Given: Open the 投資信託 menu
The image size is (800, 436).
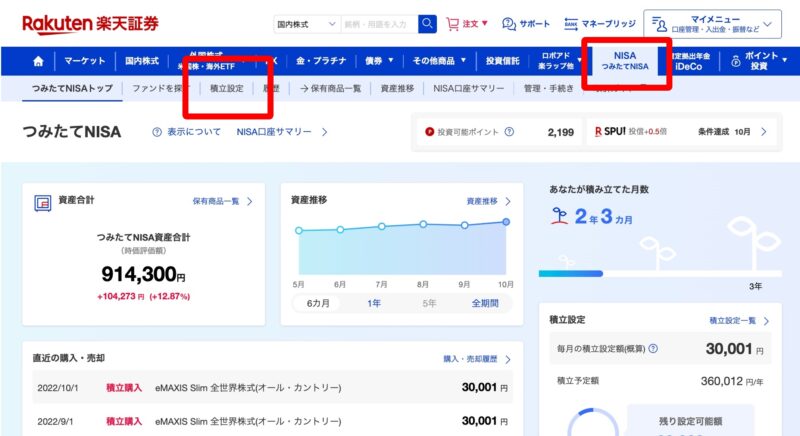Looking at the screenshot, I should click(503, 61).
